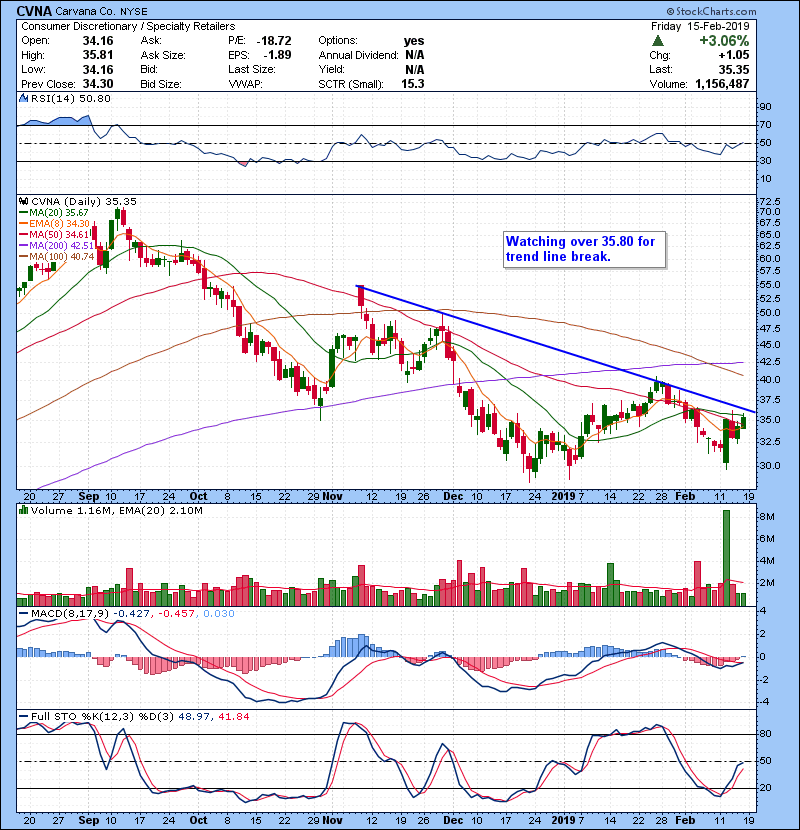800x830 pixels.
Task: Click the 'CVNA (Daily) 35.35' chart label
Action: tap(84, 201)
